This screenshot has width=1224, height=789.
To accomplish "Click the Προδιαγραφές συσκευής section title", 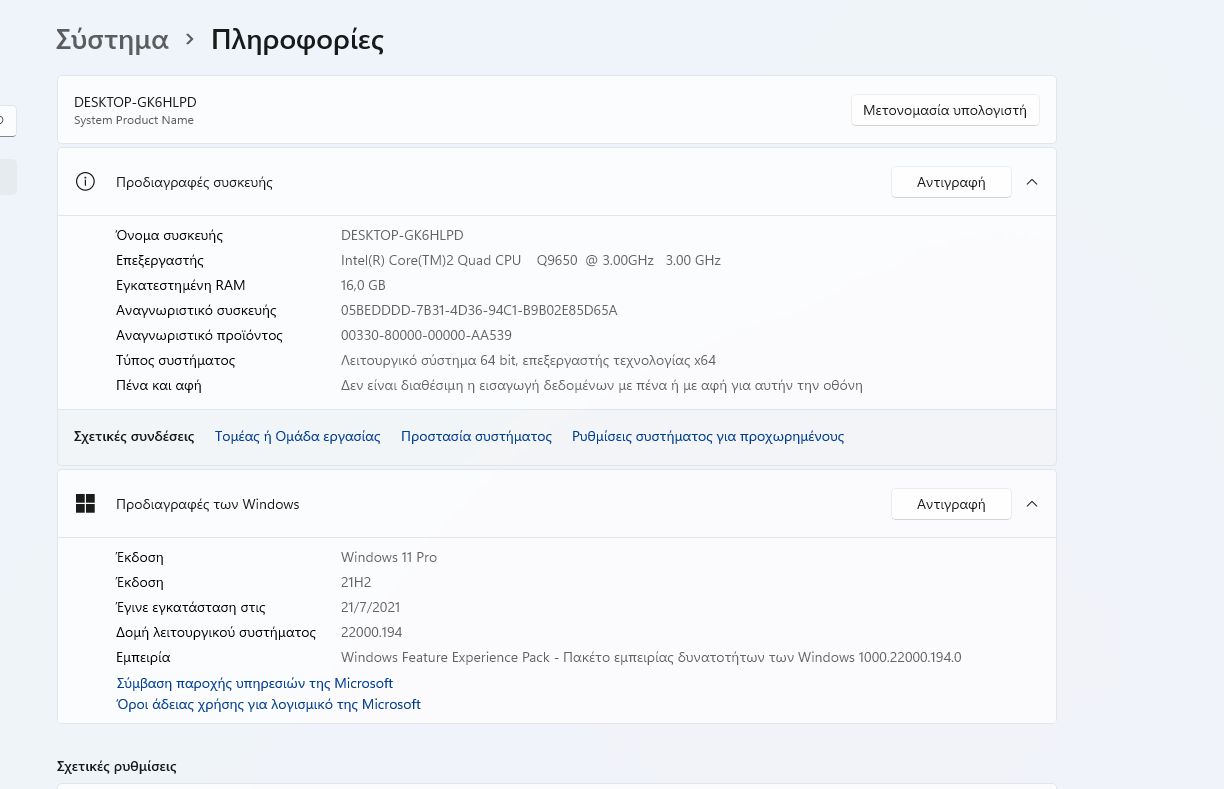I will pyautogui.click(x=195, y=182).
